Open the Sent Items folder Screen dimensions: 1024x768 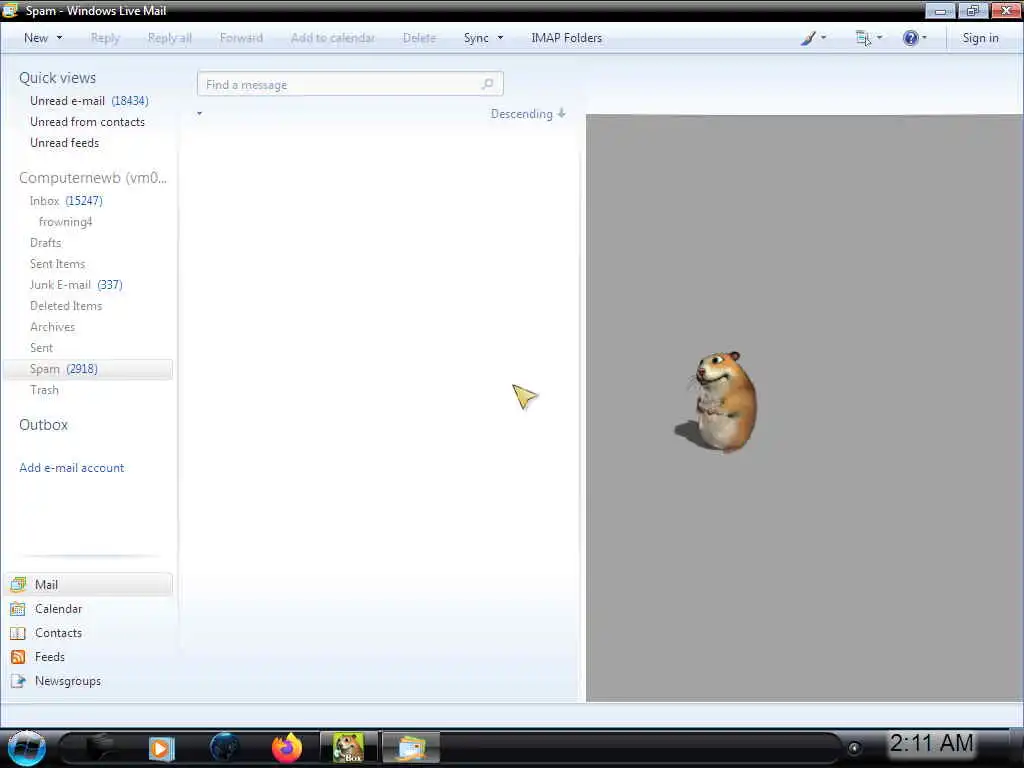[57, 264]
